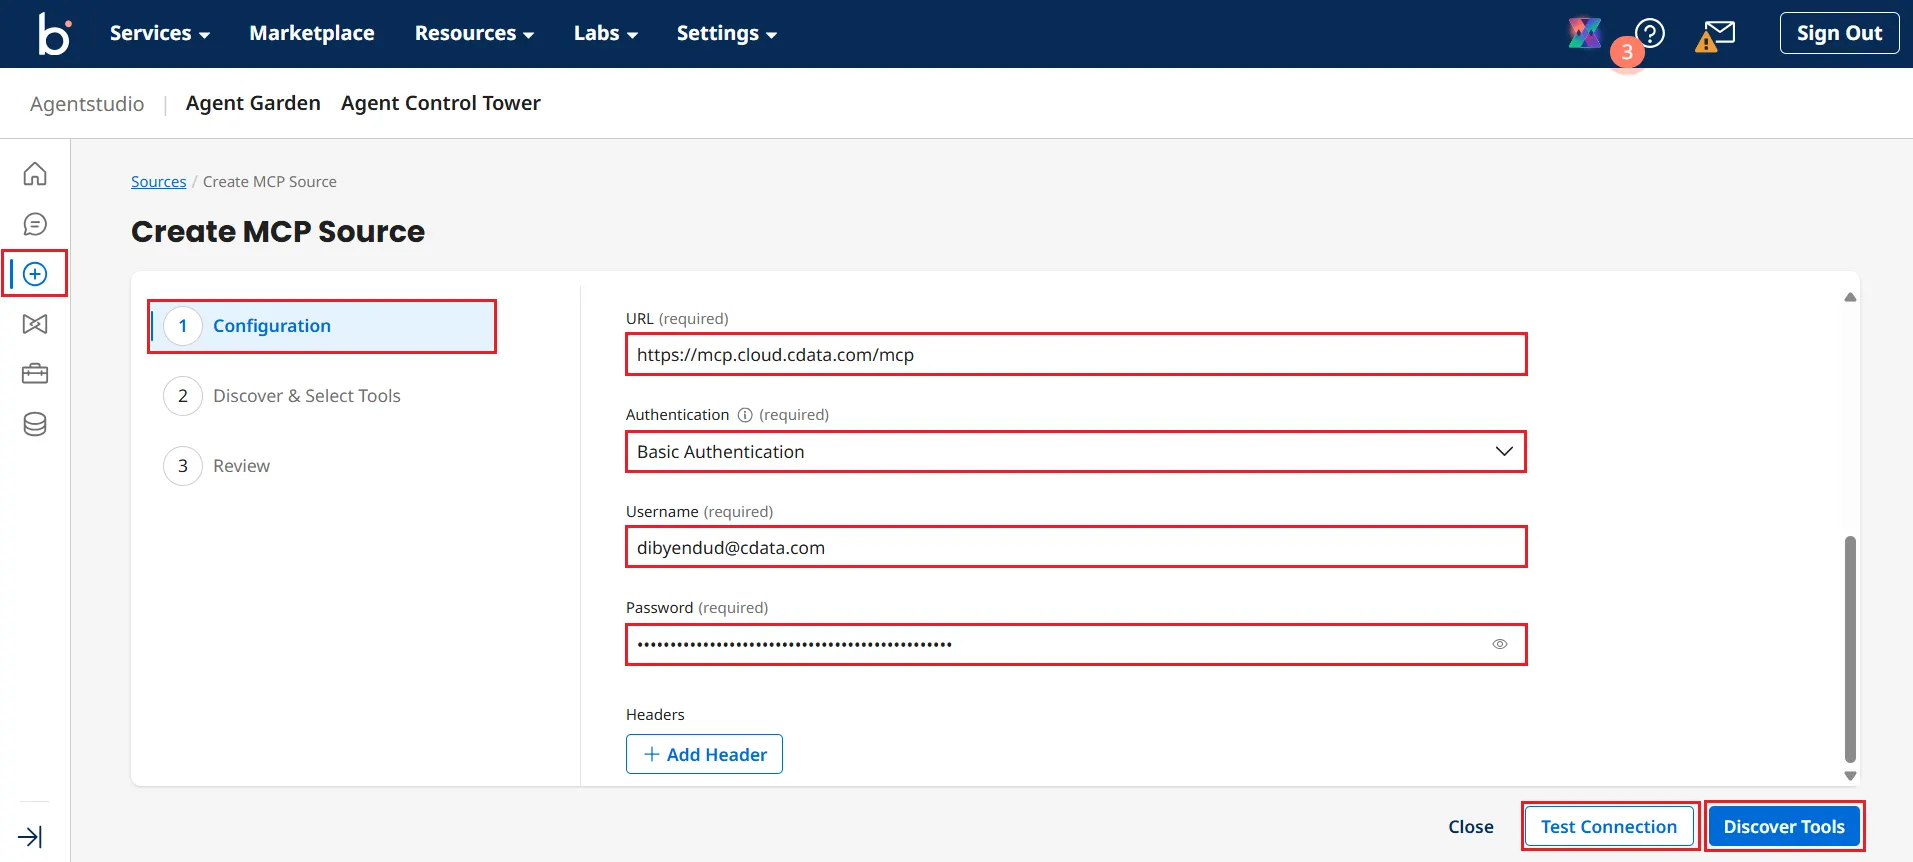Expand the Services menu
The width and height of the screenshot is (1913, 862).
tap(159, 33)
